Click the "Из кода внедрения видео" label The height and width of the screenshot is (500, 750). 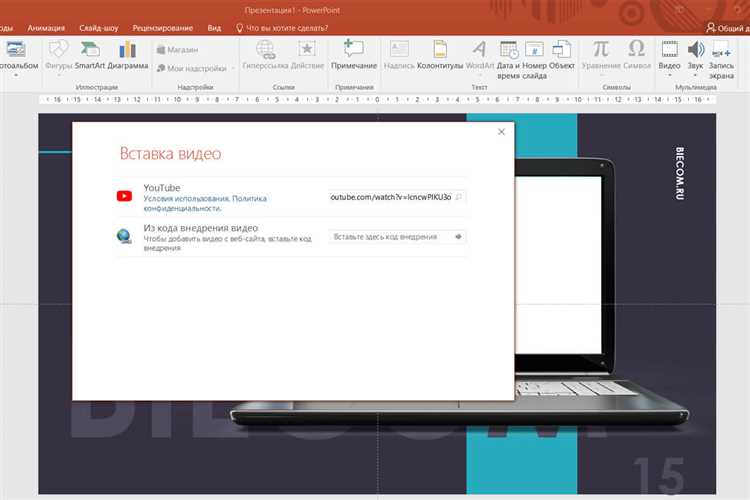click(200, 228)
